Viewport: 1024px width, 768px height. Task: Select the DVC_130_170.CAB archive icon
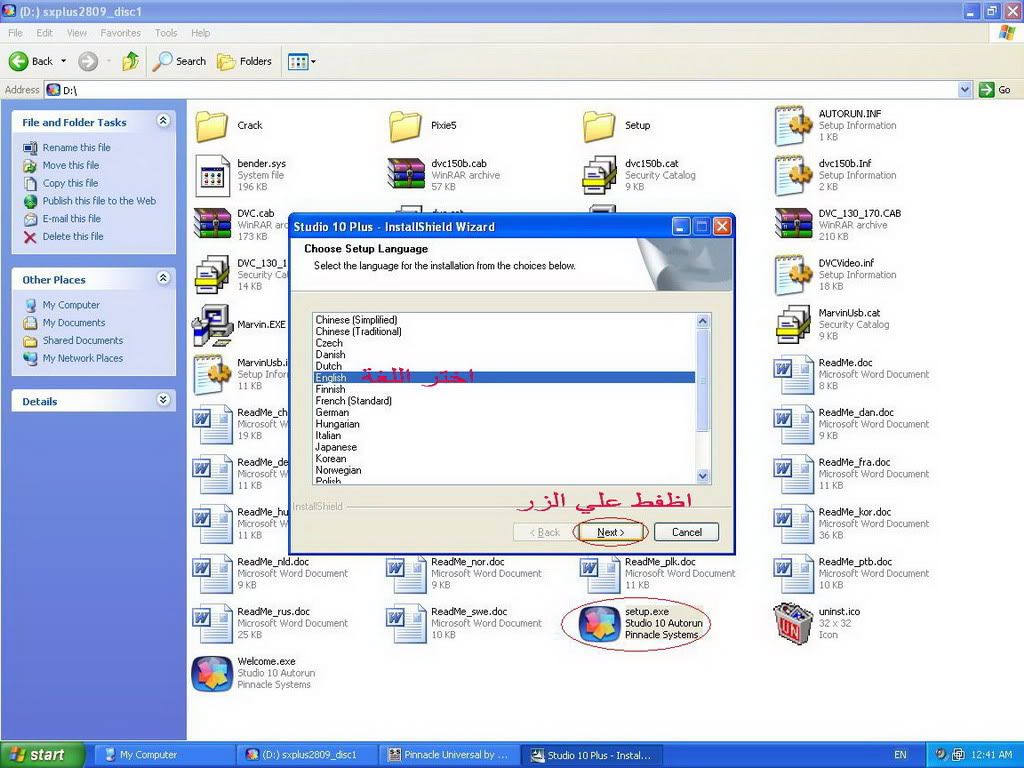[x=793, y=224]
